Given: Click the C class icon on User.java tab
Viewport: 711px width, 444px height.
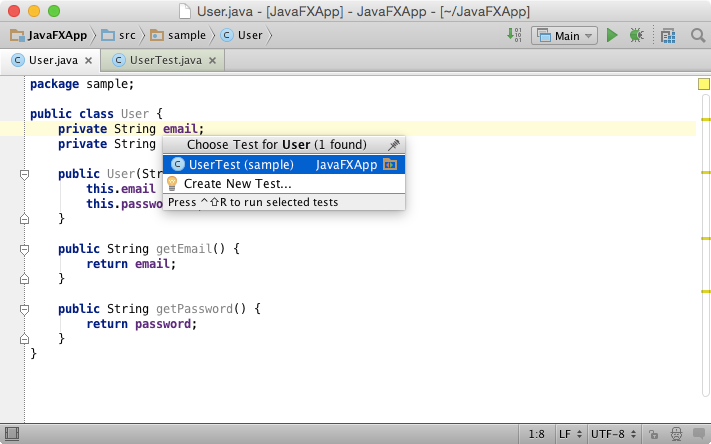Looking at the screenshot, I should (x=18, y=60).
